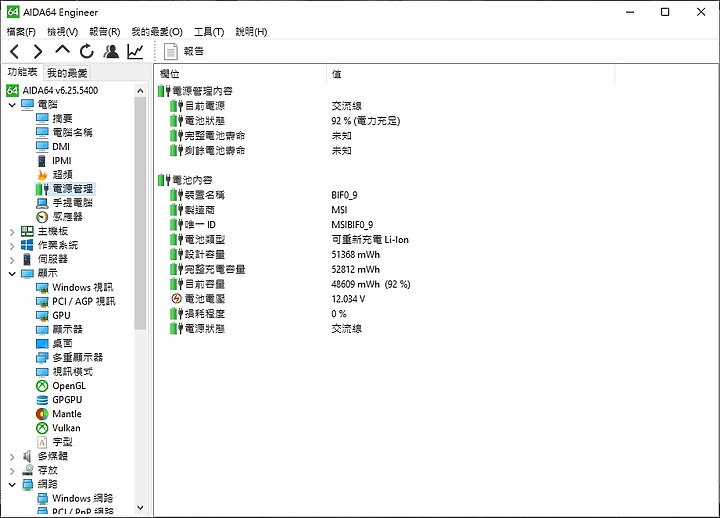
Task: Open Windows 視訊 under display section
Action: click(83, 287)
